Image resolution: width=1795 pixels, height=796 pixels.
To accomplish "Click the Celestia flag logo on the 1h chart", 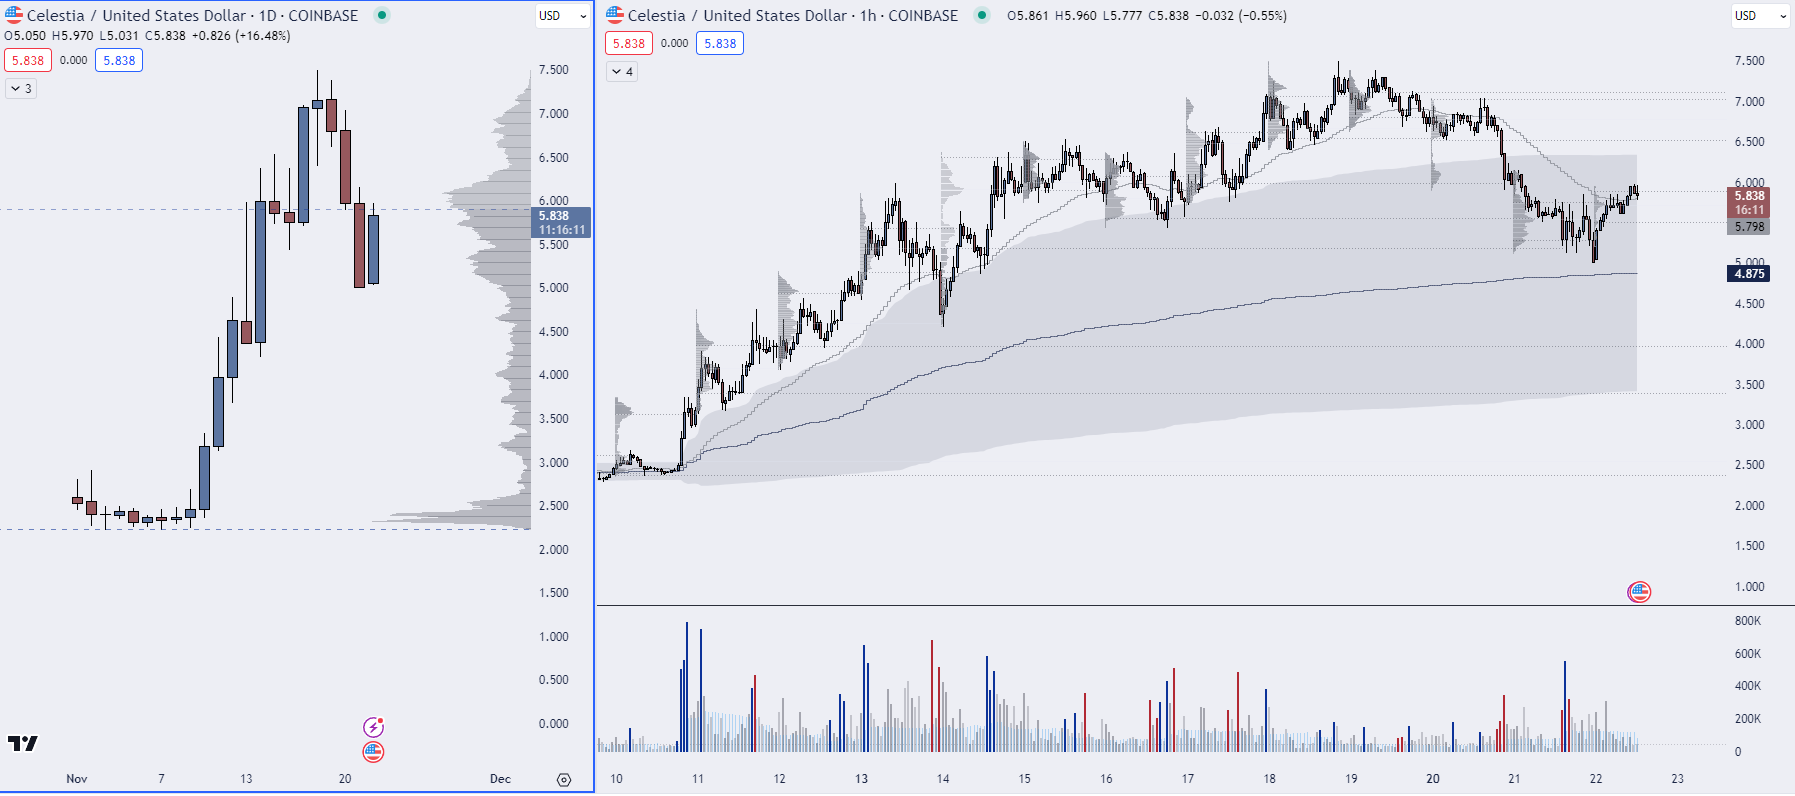I will [615, 15].
